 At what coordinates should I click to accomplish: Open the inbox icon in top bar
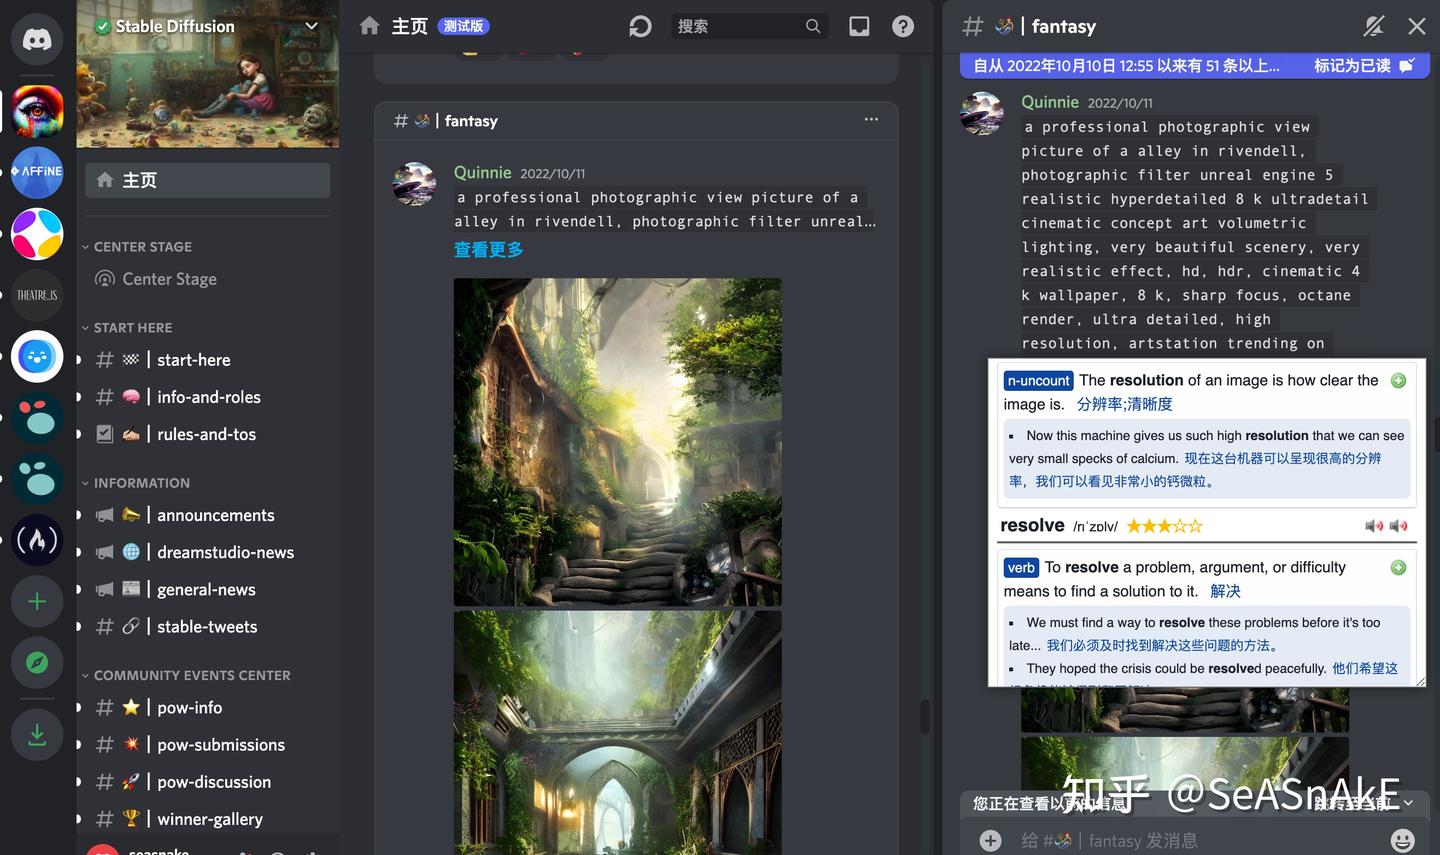coord(859,26)
